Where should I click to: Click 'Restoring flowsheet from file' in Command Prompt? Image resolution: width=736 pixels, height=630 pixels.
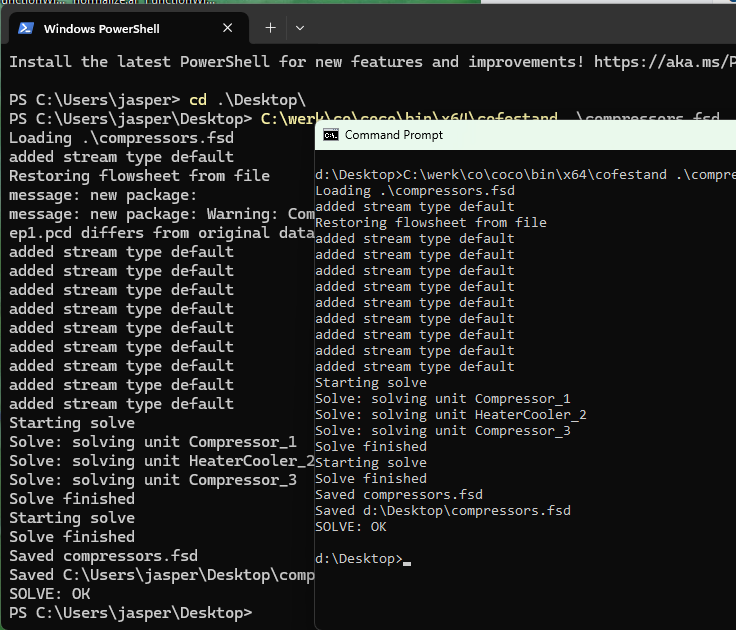click(x=430, y=223)
